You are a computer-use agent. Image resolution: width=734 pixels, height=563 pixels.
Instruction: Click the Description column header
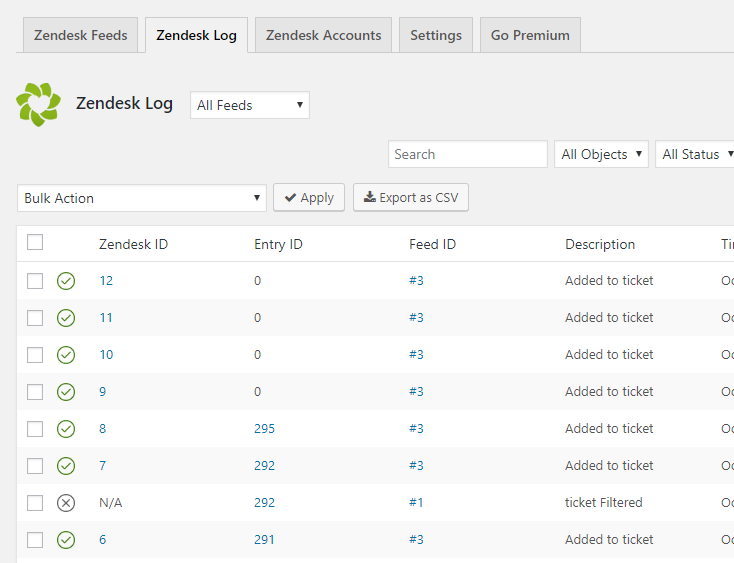pos(600,244)
